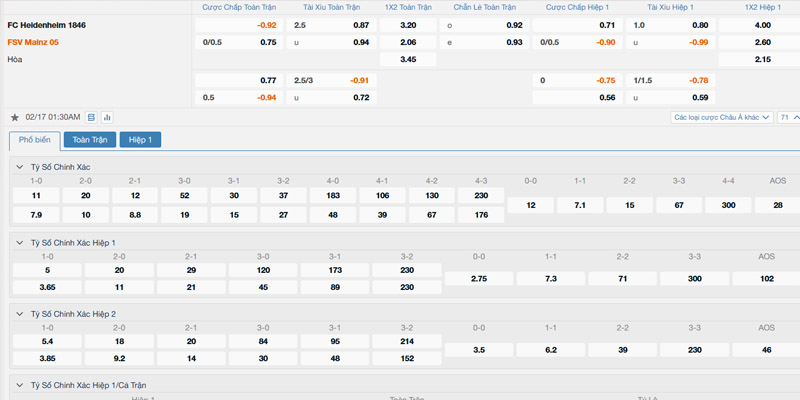Viewport: 800px width, 400px height.
Task: Open the Các loại cược Châu Á khác dropdown
Action: click(722, 118)
